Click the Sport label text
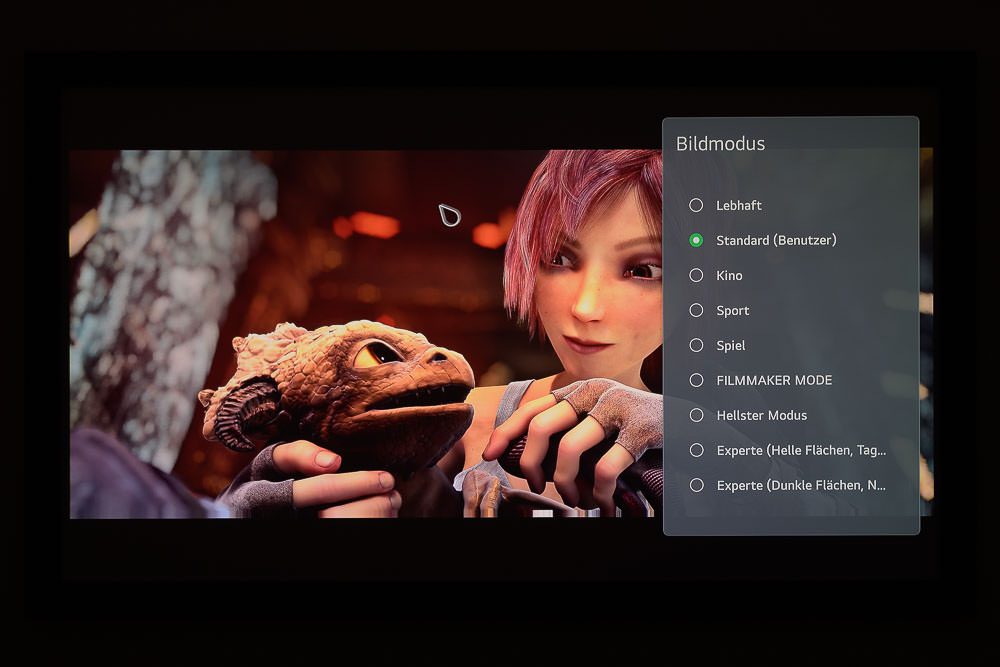Image resolution: width=1000 pixels, height=667 pixels. (x=732, y=311)
